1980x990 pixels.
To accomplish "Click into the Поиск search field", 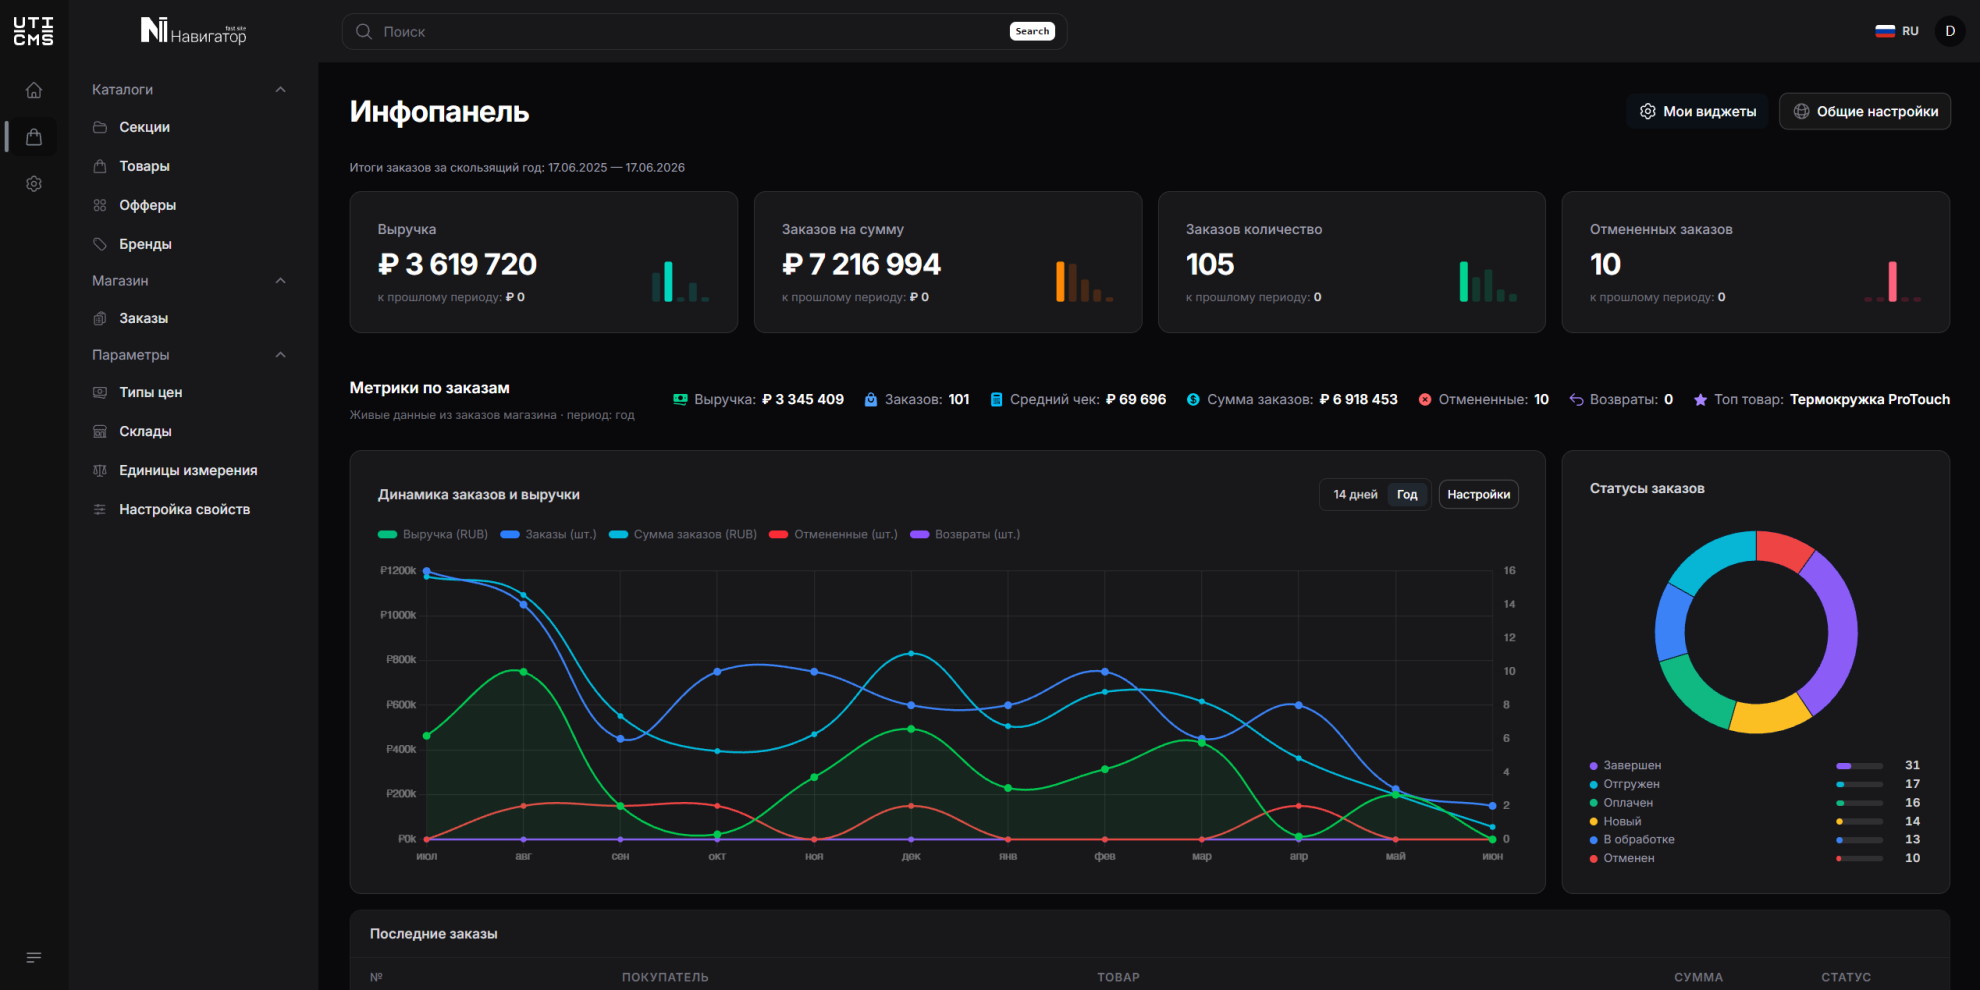I will point(690,31).
